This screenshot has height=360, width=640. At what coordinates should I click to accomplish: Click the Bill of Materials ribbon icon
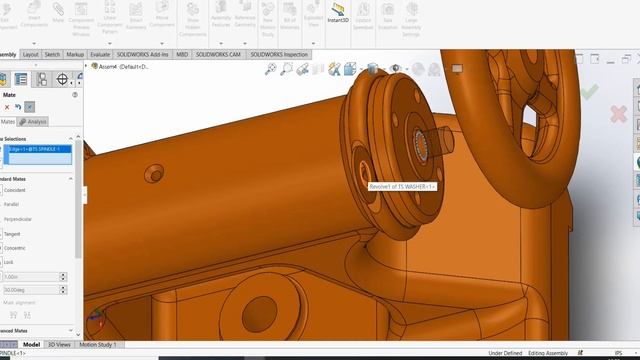point(289,16)
